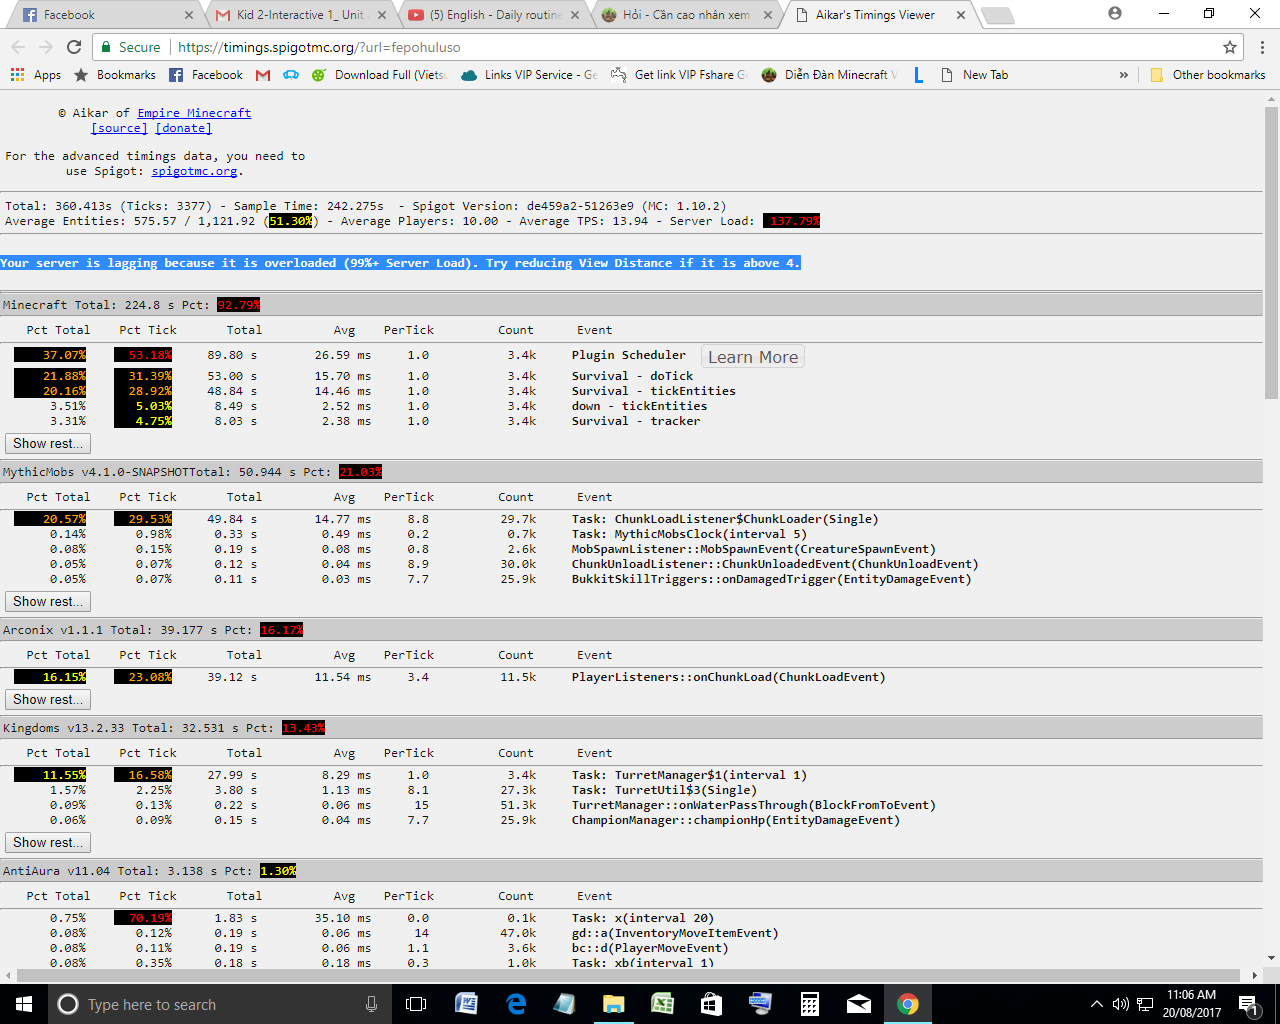Viewport: 1280px width, 1024px height.
Task: Expand remaining Kingdoms timings via Show rest
Action: pos(47,842)
